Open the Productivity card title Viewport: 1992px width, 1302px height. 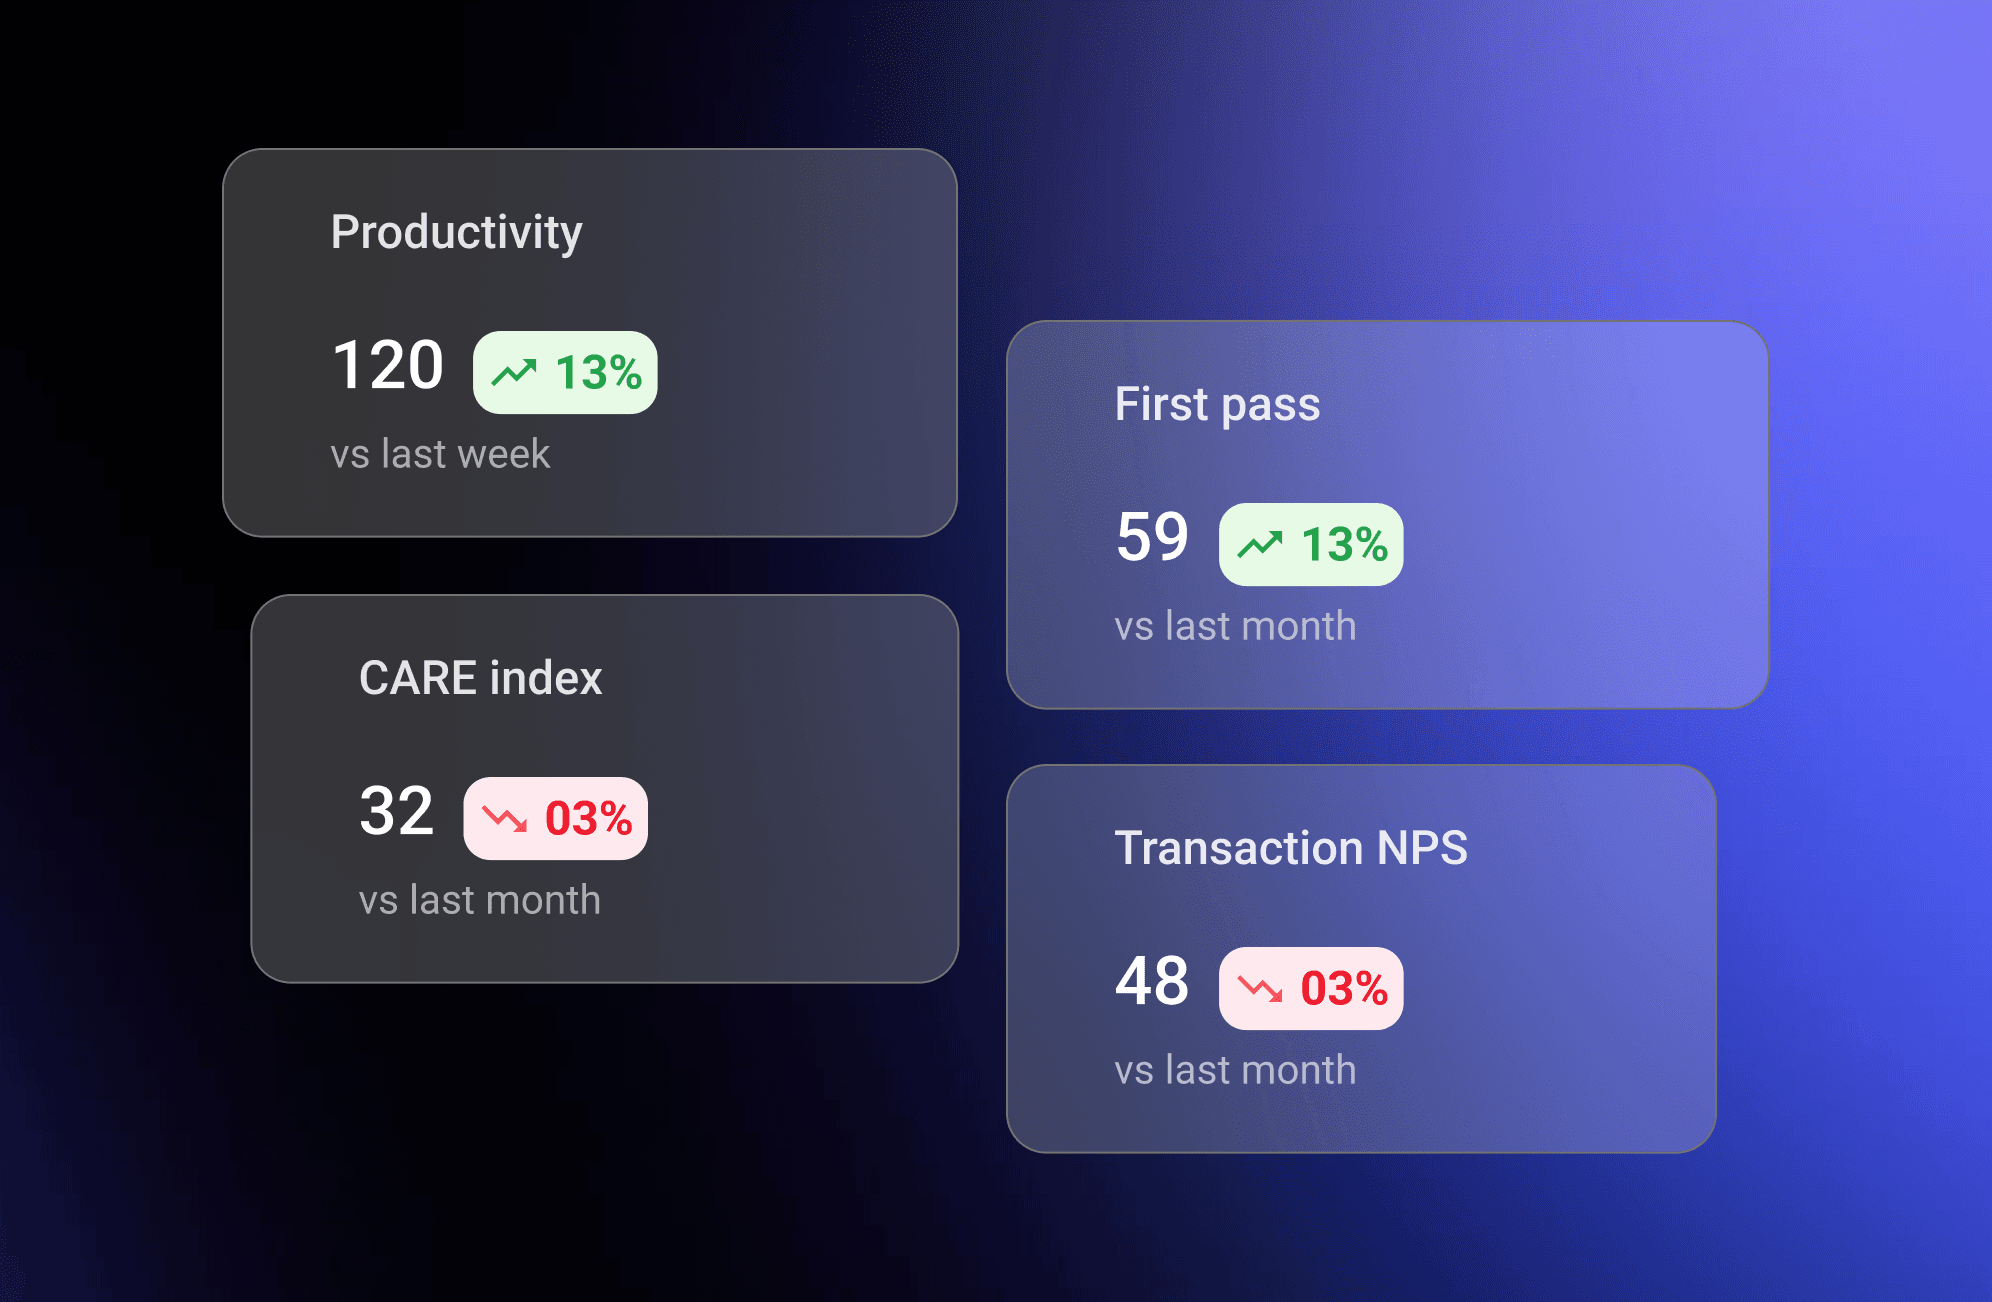457,233
